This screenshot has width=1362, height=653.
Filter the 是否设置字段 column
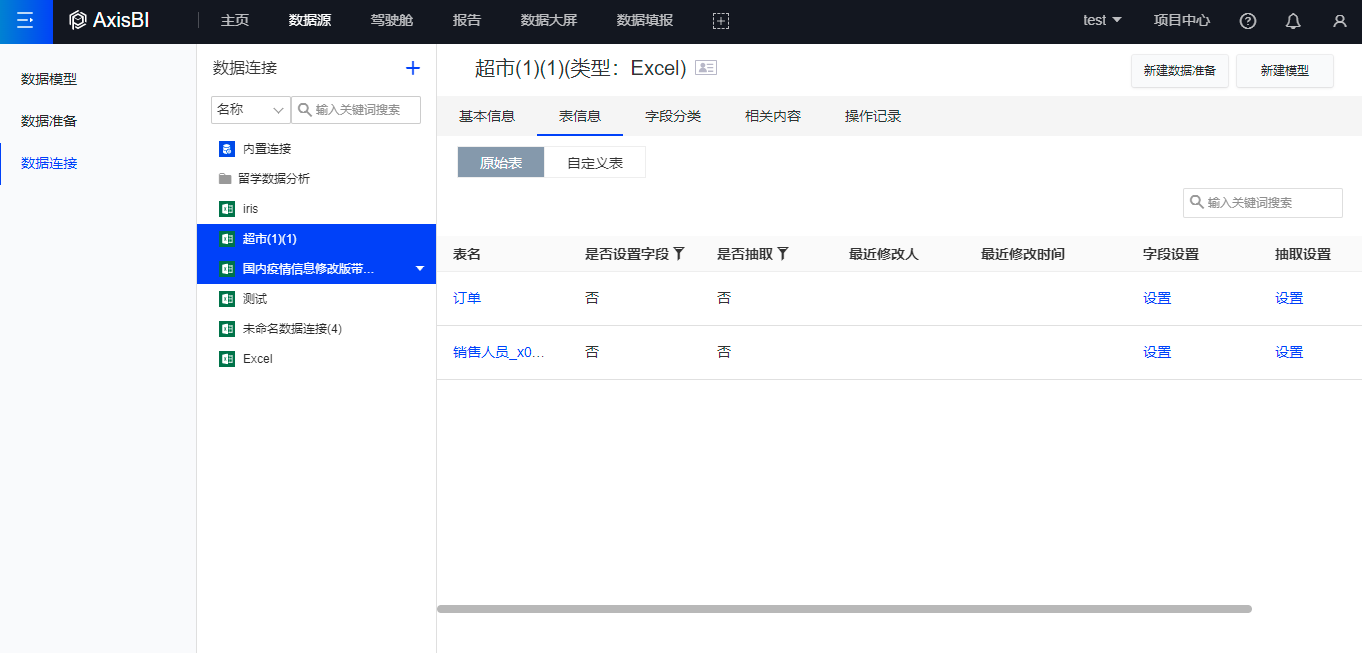679,254
